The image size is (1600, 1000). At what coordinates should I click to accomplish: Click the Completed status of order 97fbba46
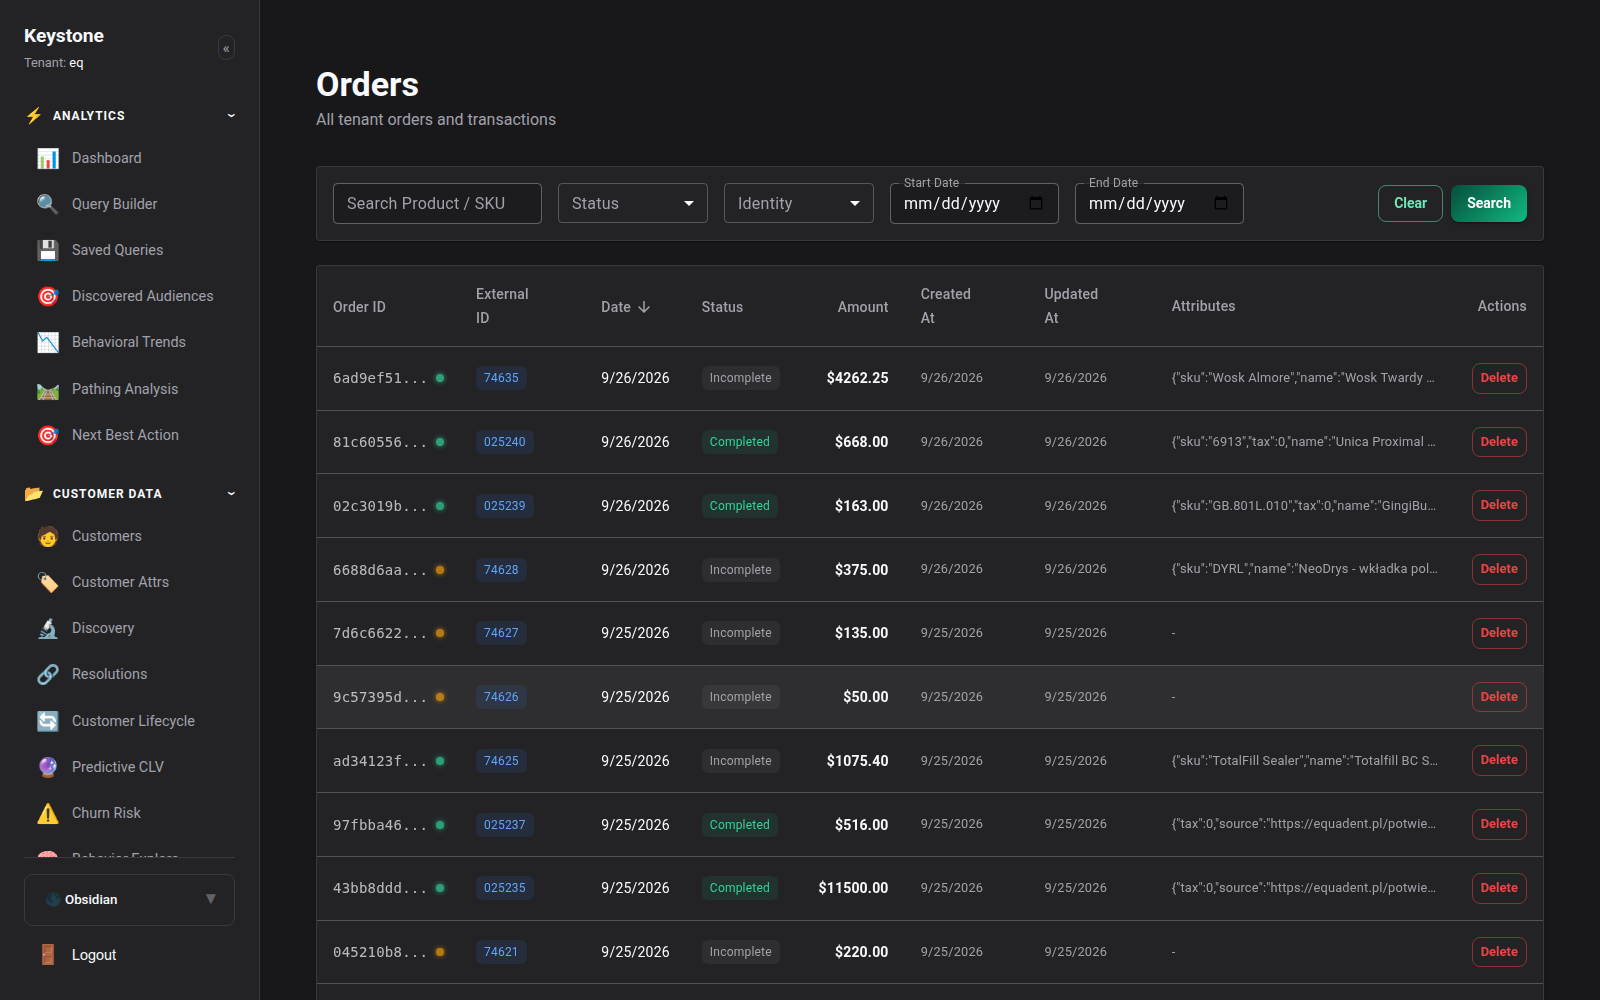pyautogui.click(x=740, y=825)
